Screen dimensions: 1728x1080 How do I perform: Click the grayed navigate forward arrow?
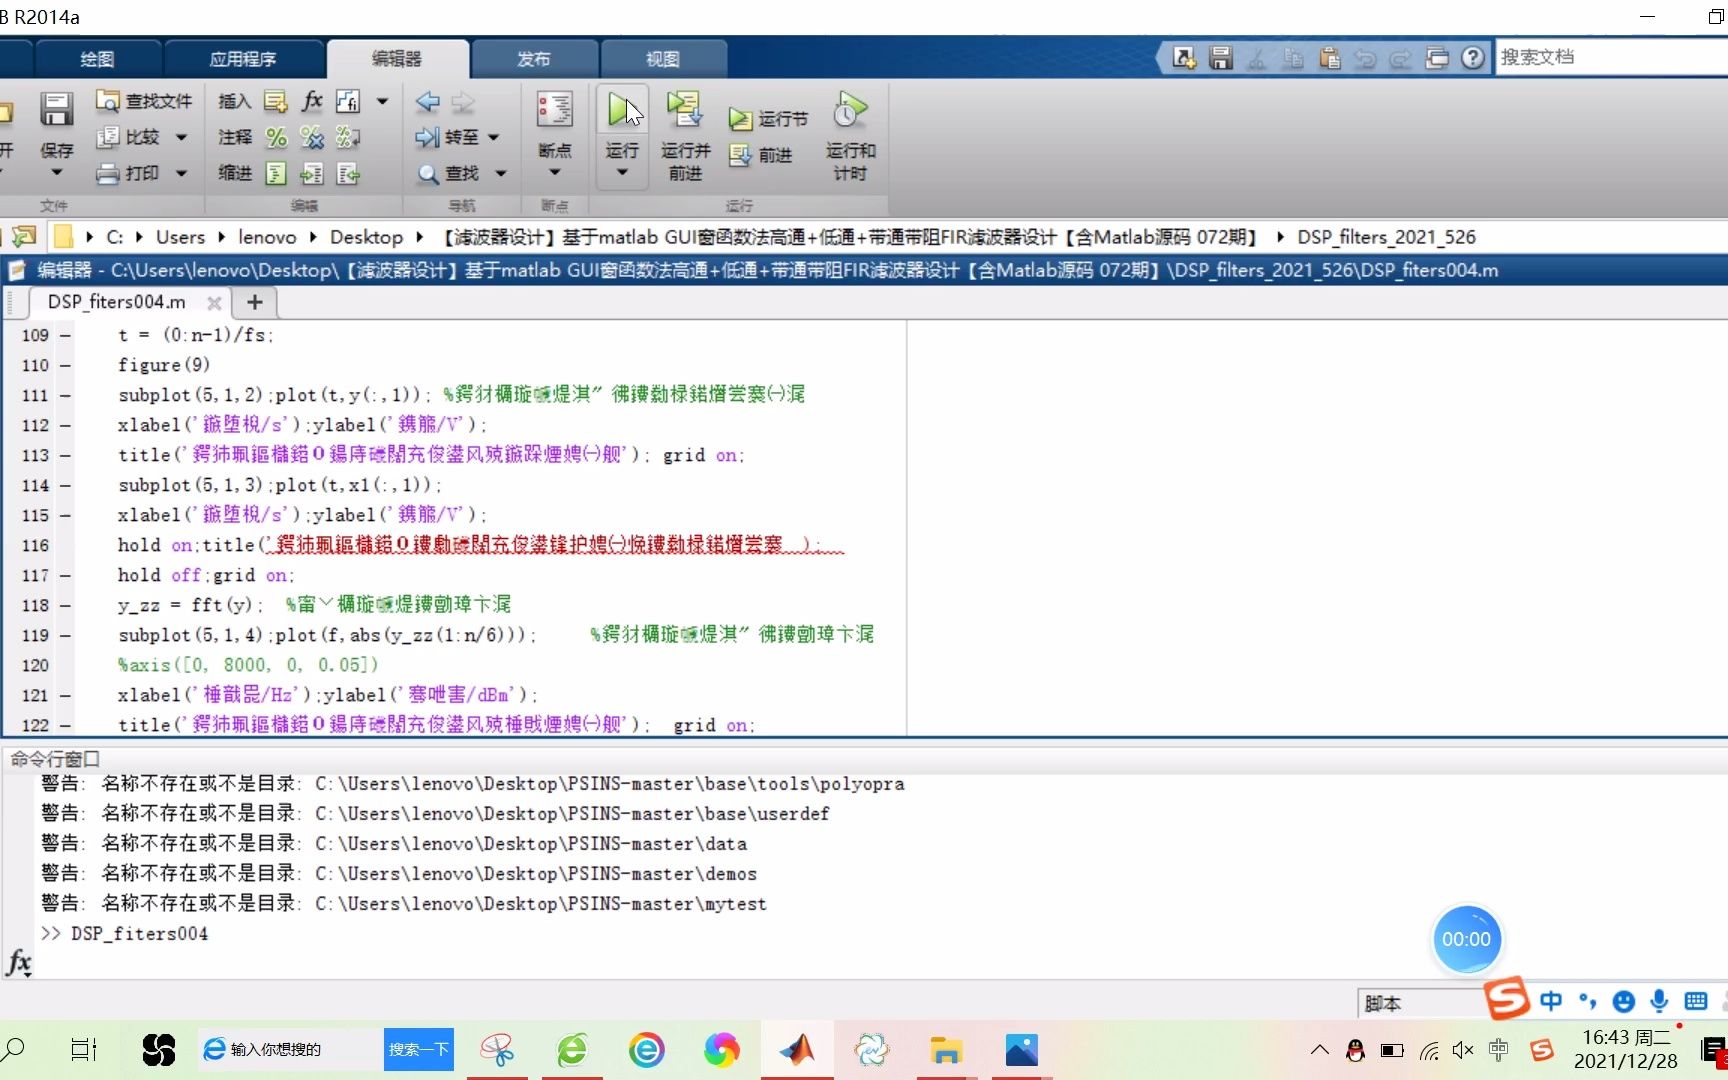point(463,101)
